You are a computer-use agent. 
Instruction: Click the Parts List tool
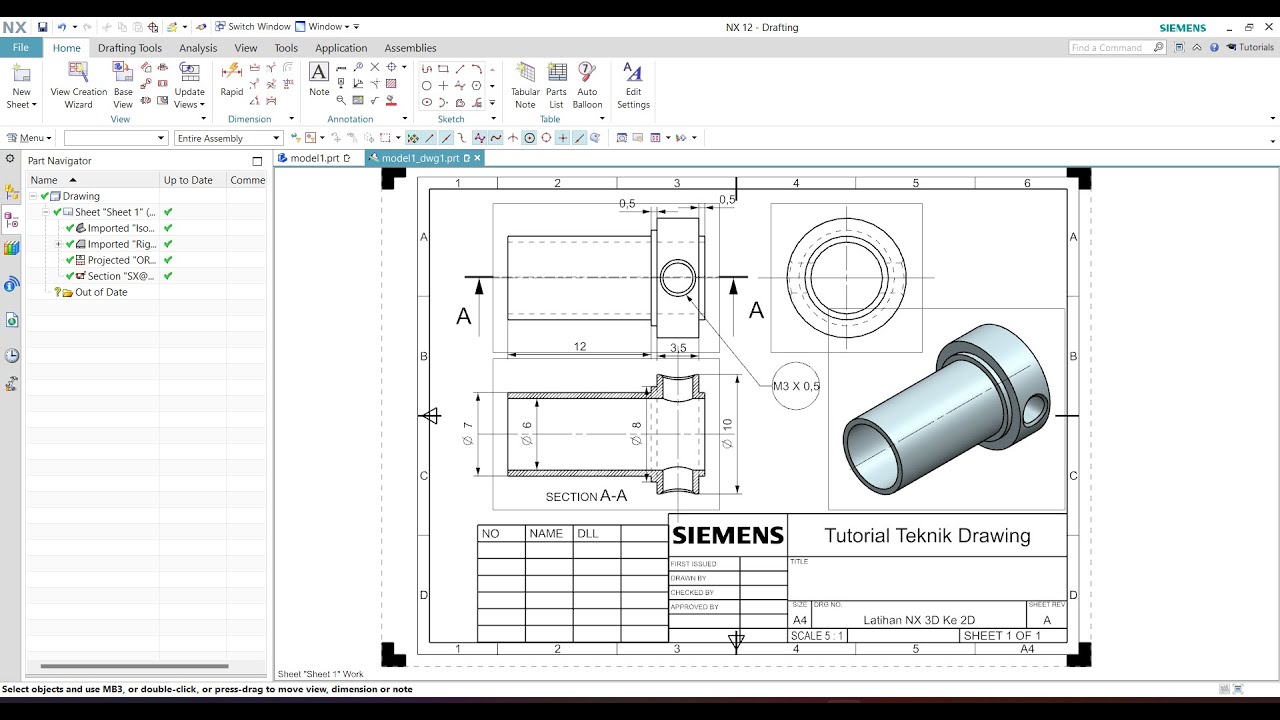point(557,85)
